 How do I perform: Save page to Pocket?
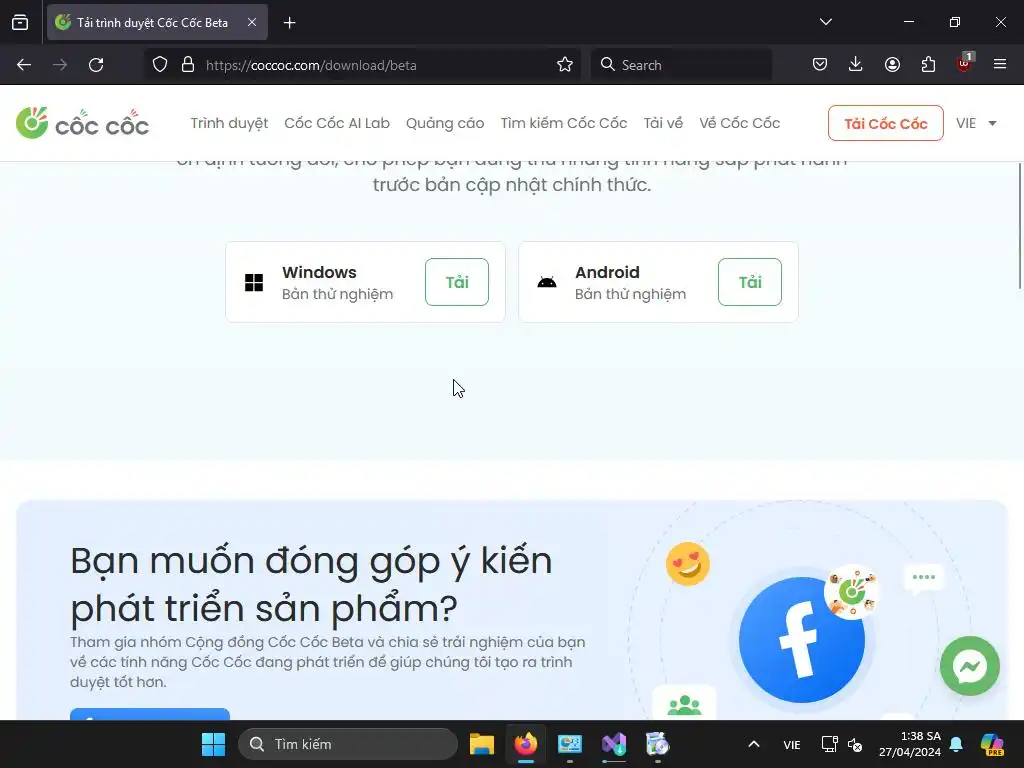point(820,65)
